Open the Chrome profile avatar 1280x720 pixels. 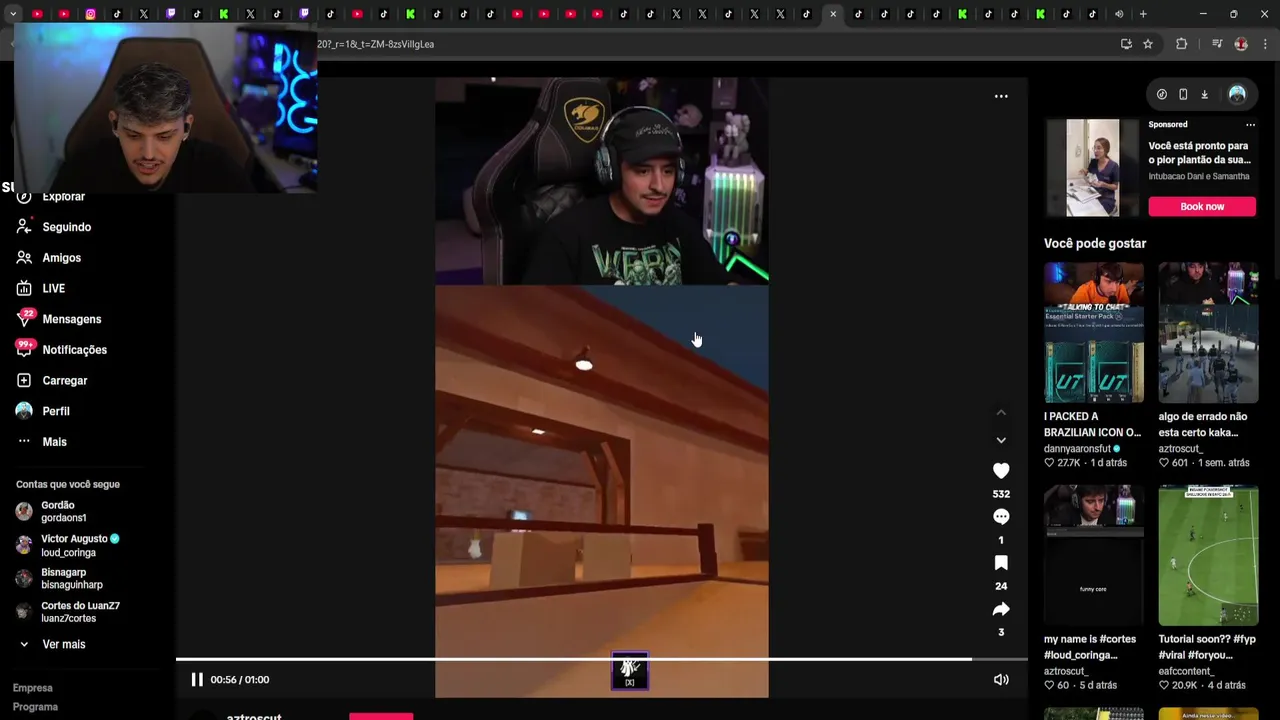pyautogui.click(x=1241, y=44)
